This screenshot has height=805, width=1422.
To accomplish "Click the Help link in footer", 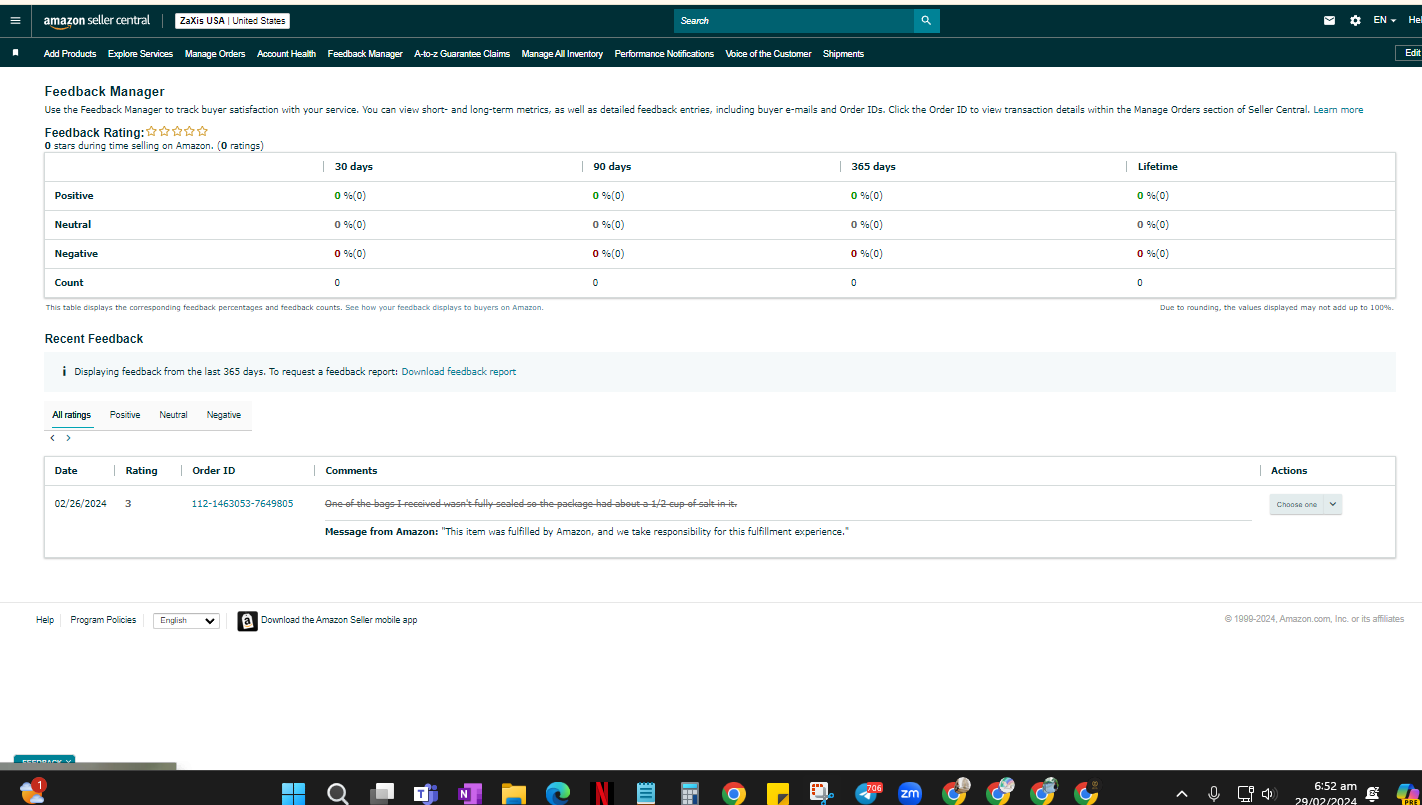I will (x=45, y=620).
